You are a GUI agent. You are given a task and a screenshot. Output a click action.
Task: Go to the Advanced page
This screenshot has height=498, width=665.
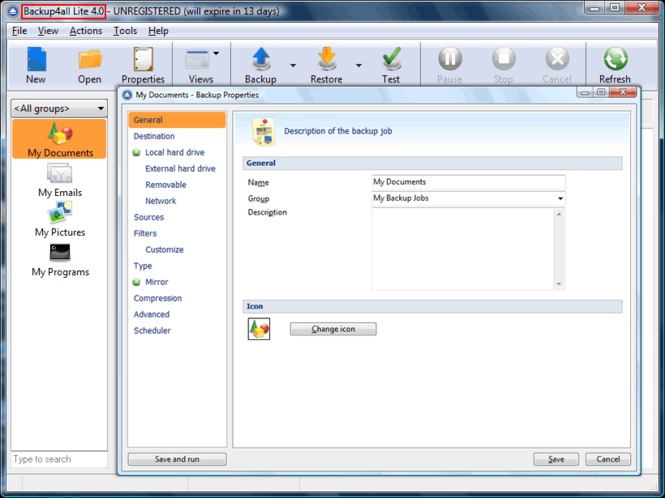point(151,314)
